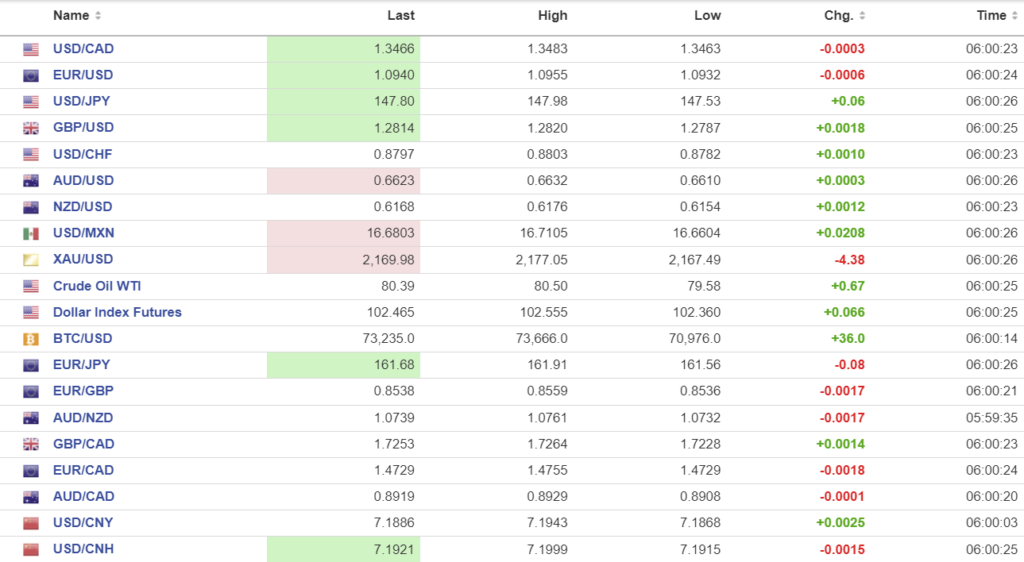
Task: Open the USD/JPY pair page
Action: pos(83,101)
